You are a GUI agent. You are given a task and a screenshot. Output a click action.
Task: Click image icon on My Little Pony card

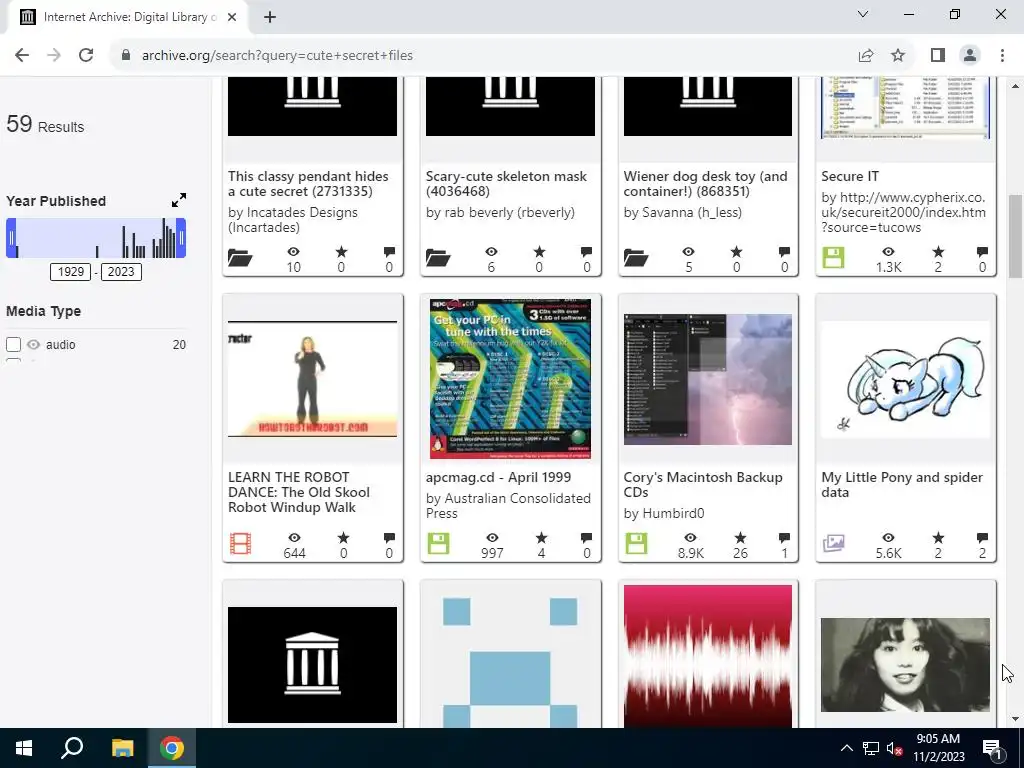click(834, 543)
